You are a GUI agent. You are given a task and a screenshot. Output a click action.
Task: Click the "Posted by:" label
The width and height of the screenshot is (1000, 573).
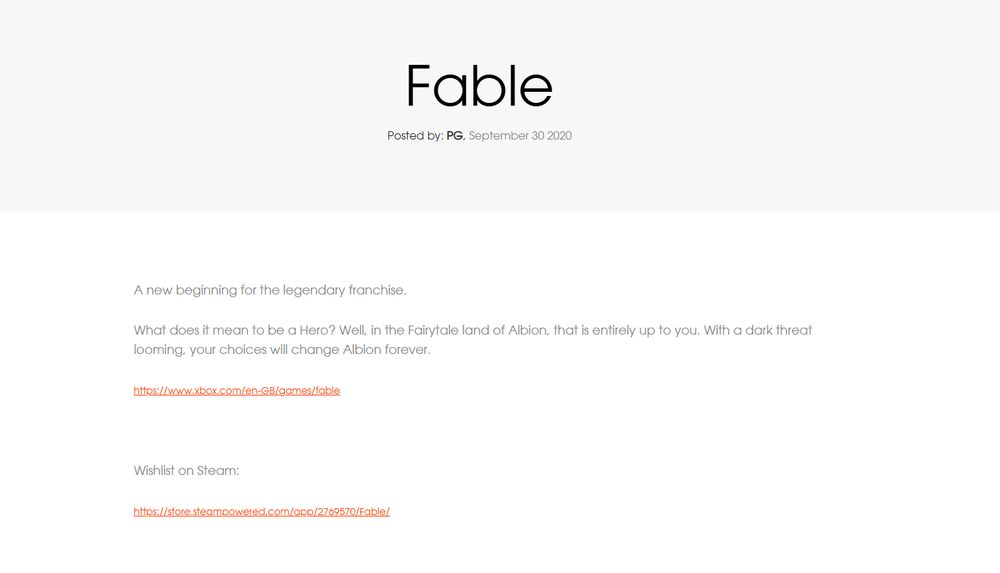click(x=414, y=136)
